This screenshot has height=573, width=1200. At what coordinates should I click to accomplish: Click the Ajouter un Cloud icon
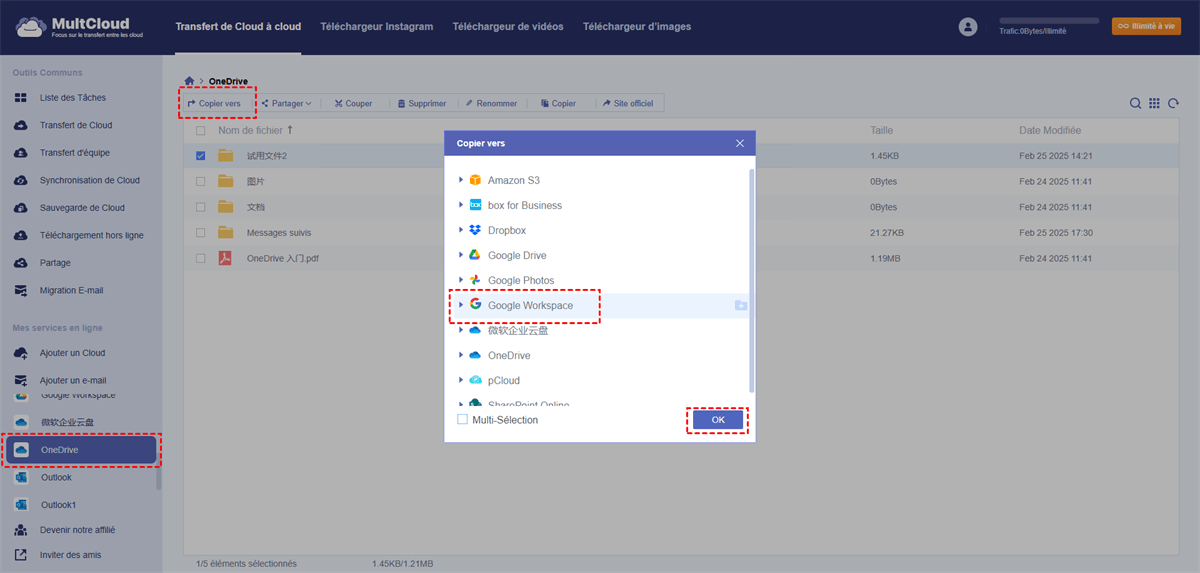point(21,353)
